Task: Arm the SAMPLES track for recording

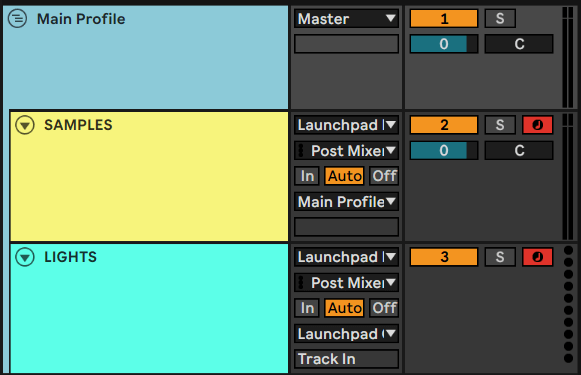Action: [537, 125]
